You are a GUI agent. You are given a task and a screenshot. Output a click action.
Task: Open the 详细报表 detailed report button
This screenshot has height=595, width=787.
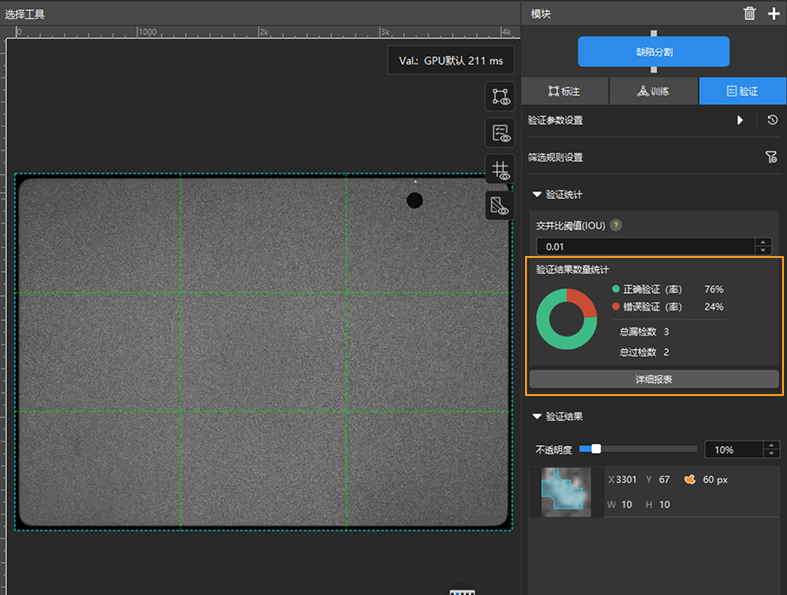point(653,379)
